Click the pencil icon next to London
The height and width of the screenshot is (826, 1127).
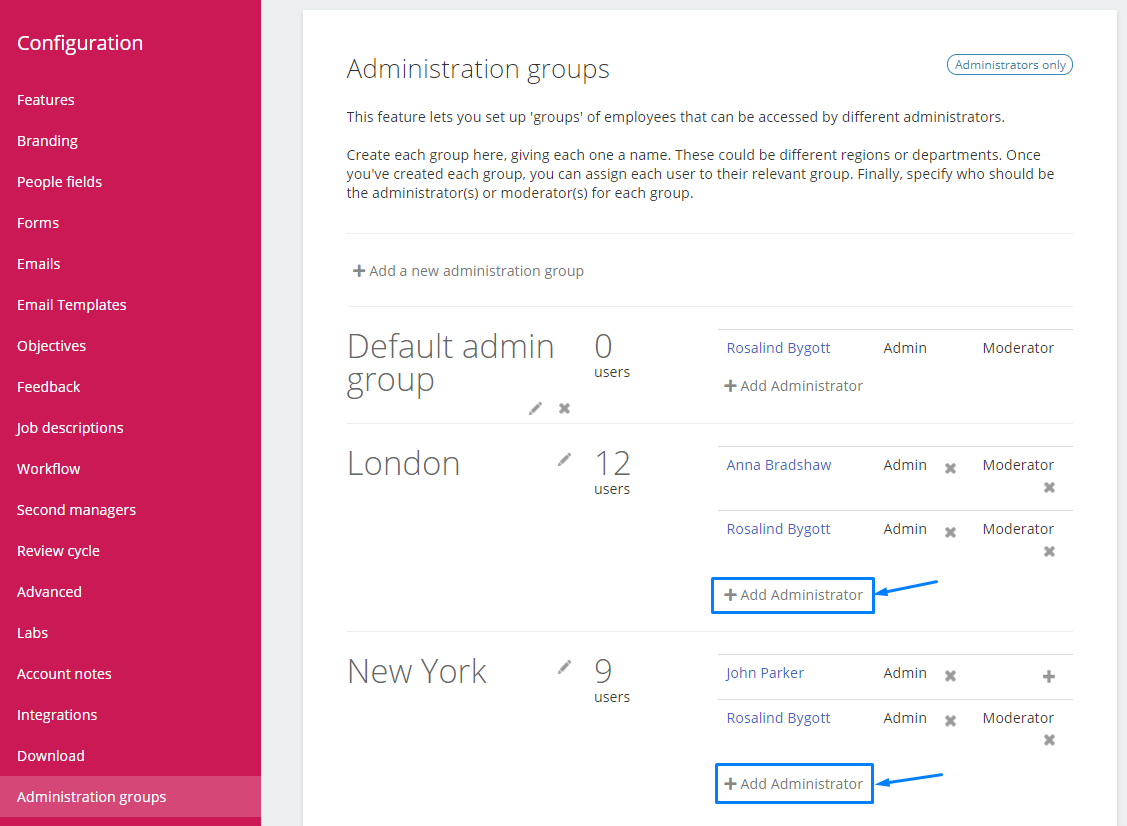click(564, 459)
